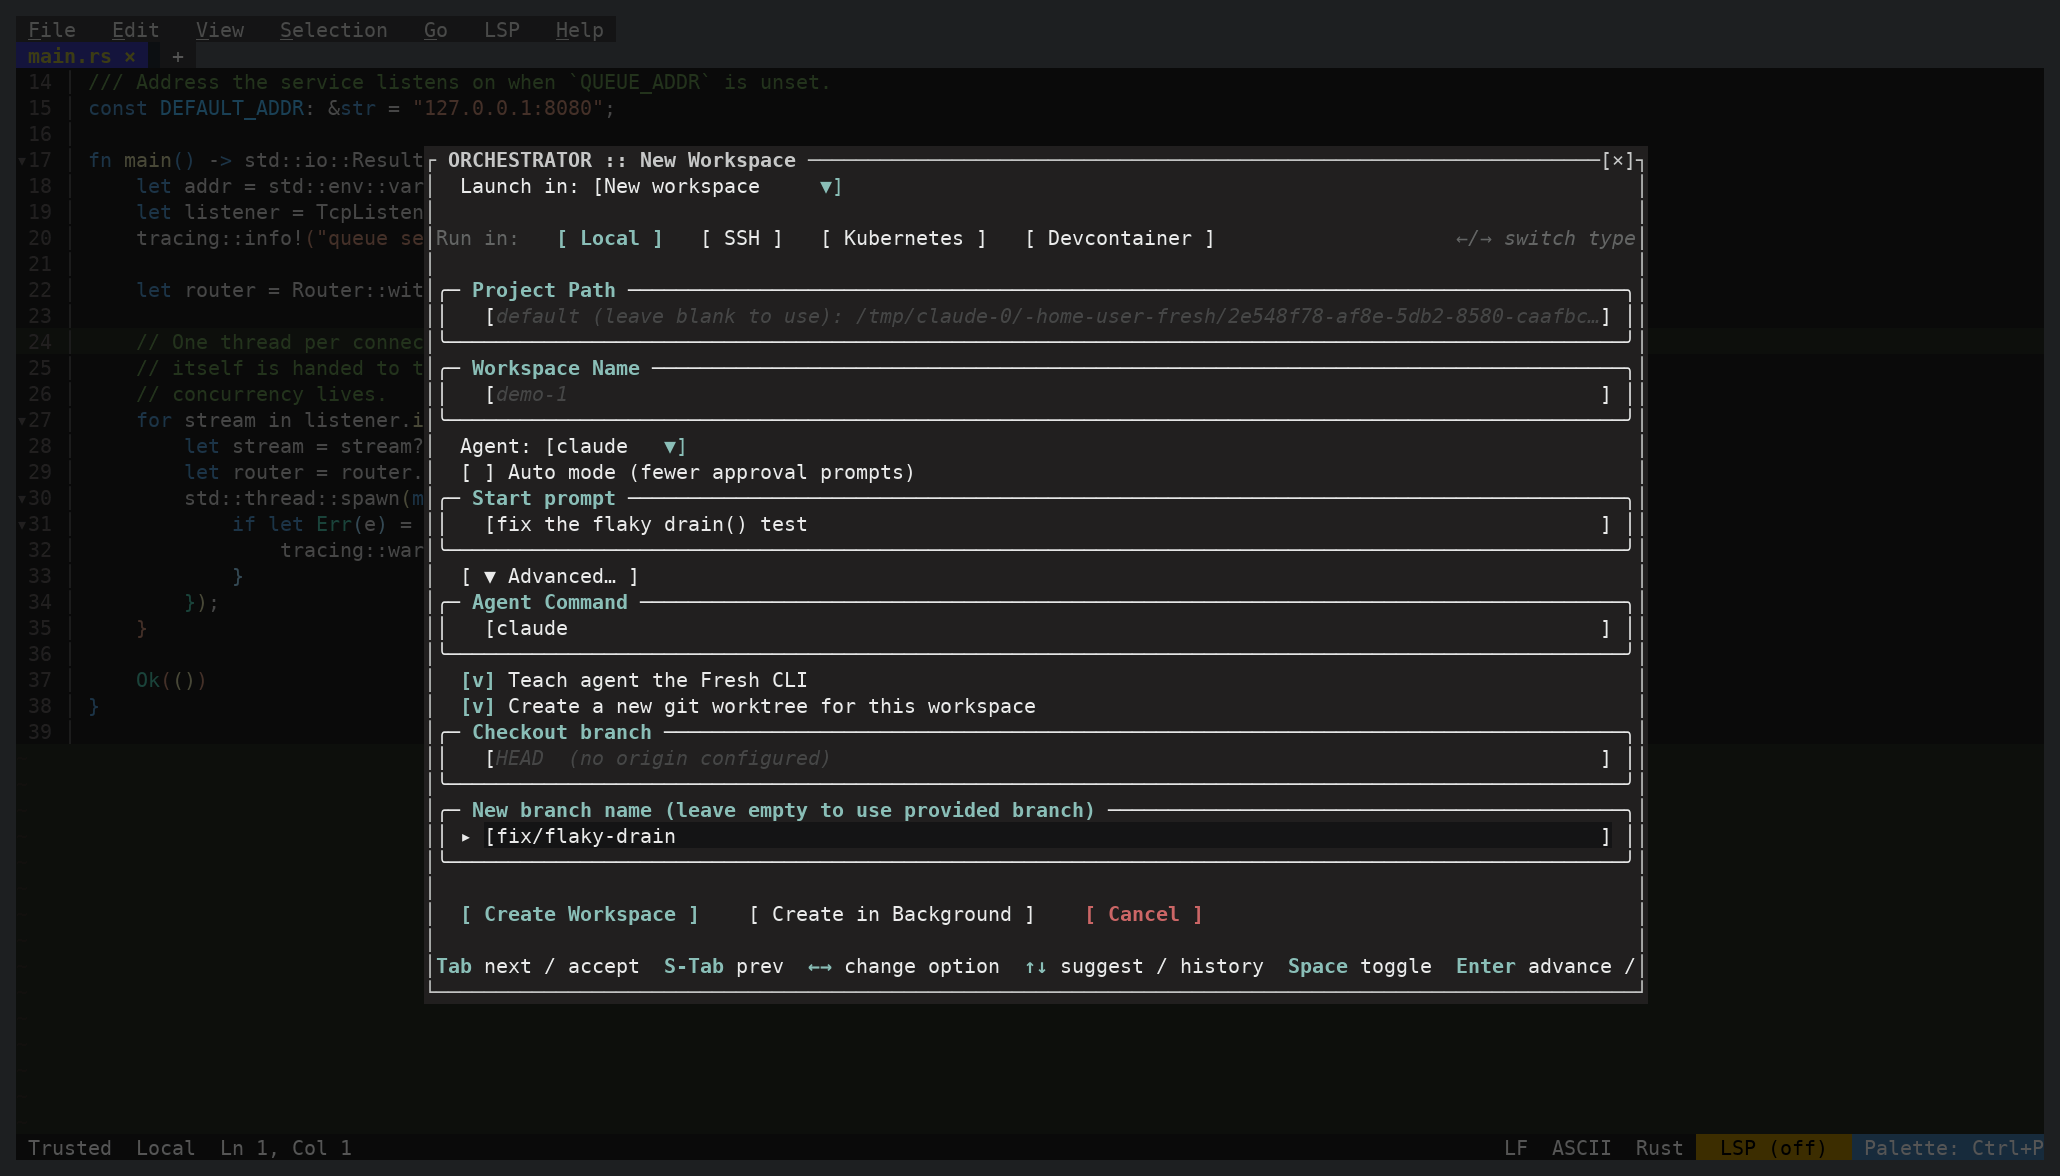Select Local run type

[610, 238]
